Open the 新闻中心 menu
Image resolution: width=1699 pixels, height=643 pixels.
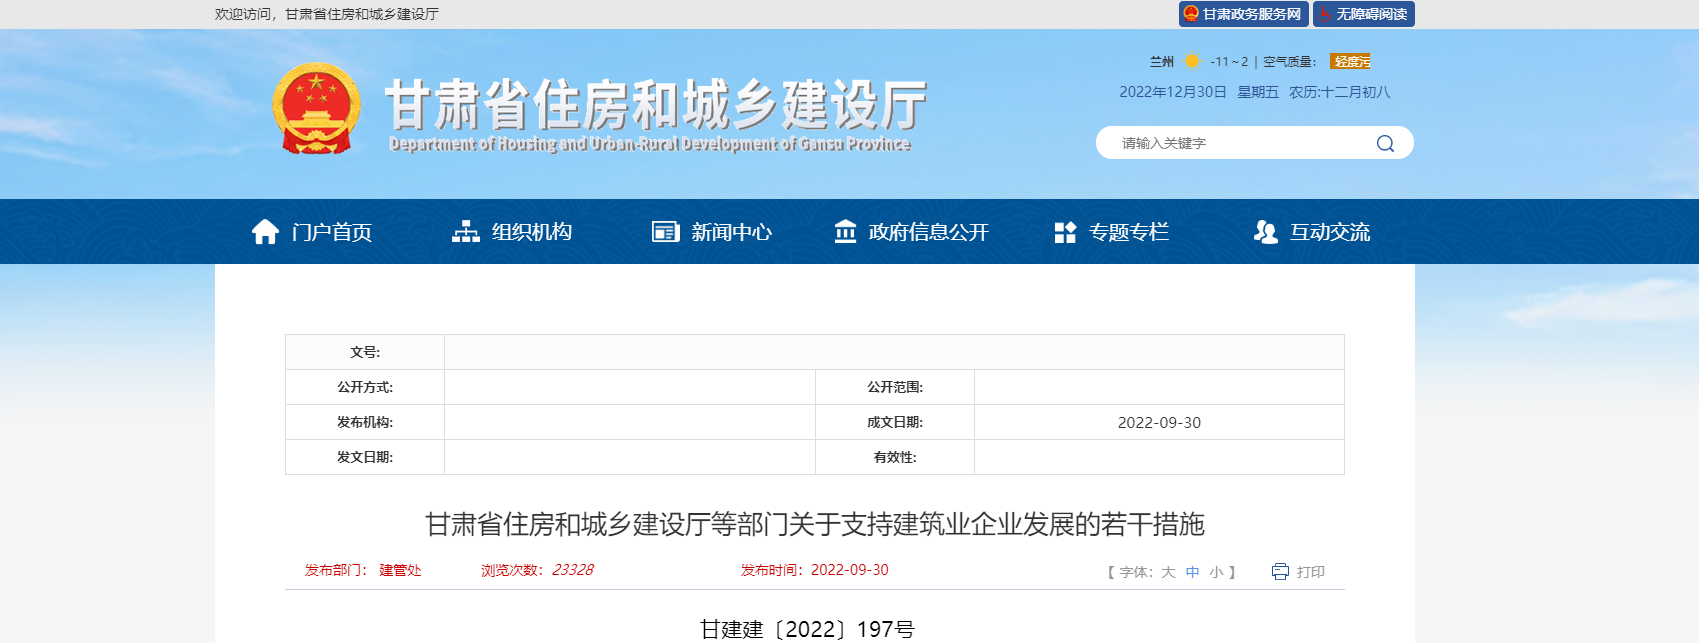731,232
